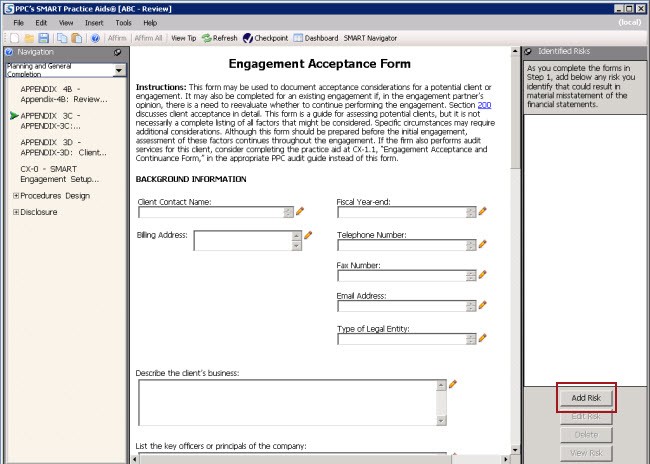Click the blue Help icon in toolbar
Image resolution: width=650 pixels, height=464 pixels.
pyautogui.click(x=96, y=38)
